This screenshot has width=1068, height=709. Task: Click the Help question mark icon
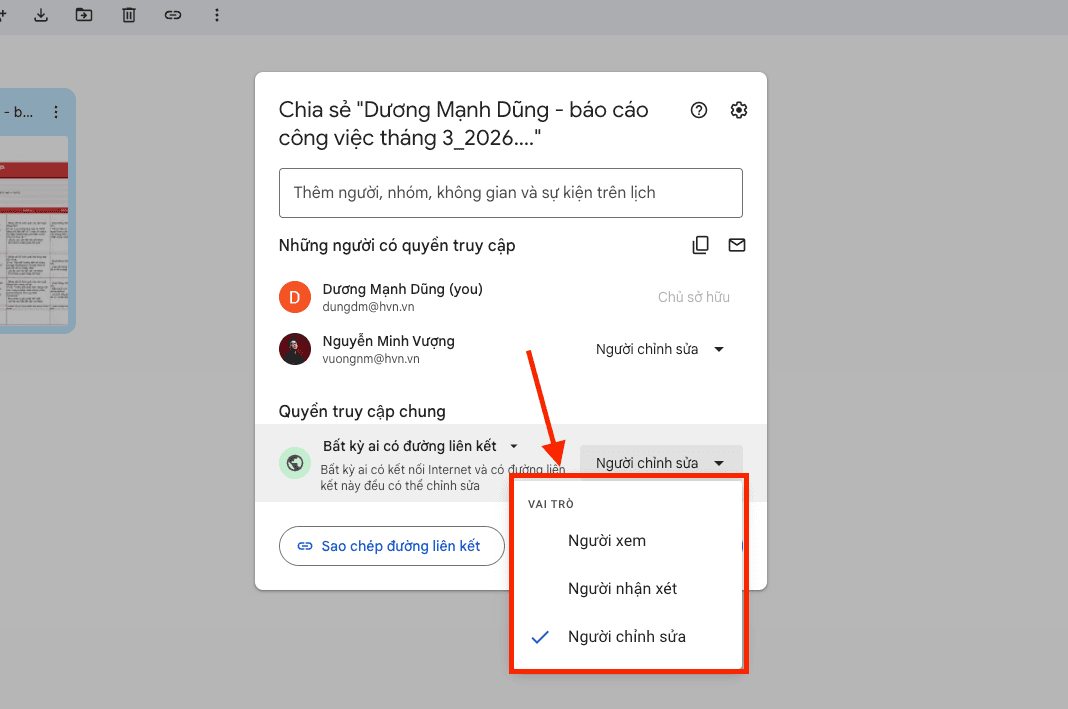pyautogui.click(x=698, y=110)
